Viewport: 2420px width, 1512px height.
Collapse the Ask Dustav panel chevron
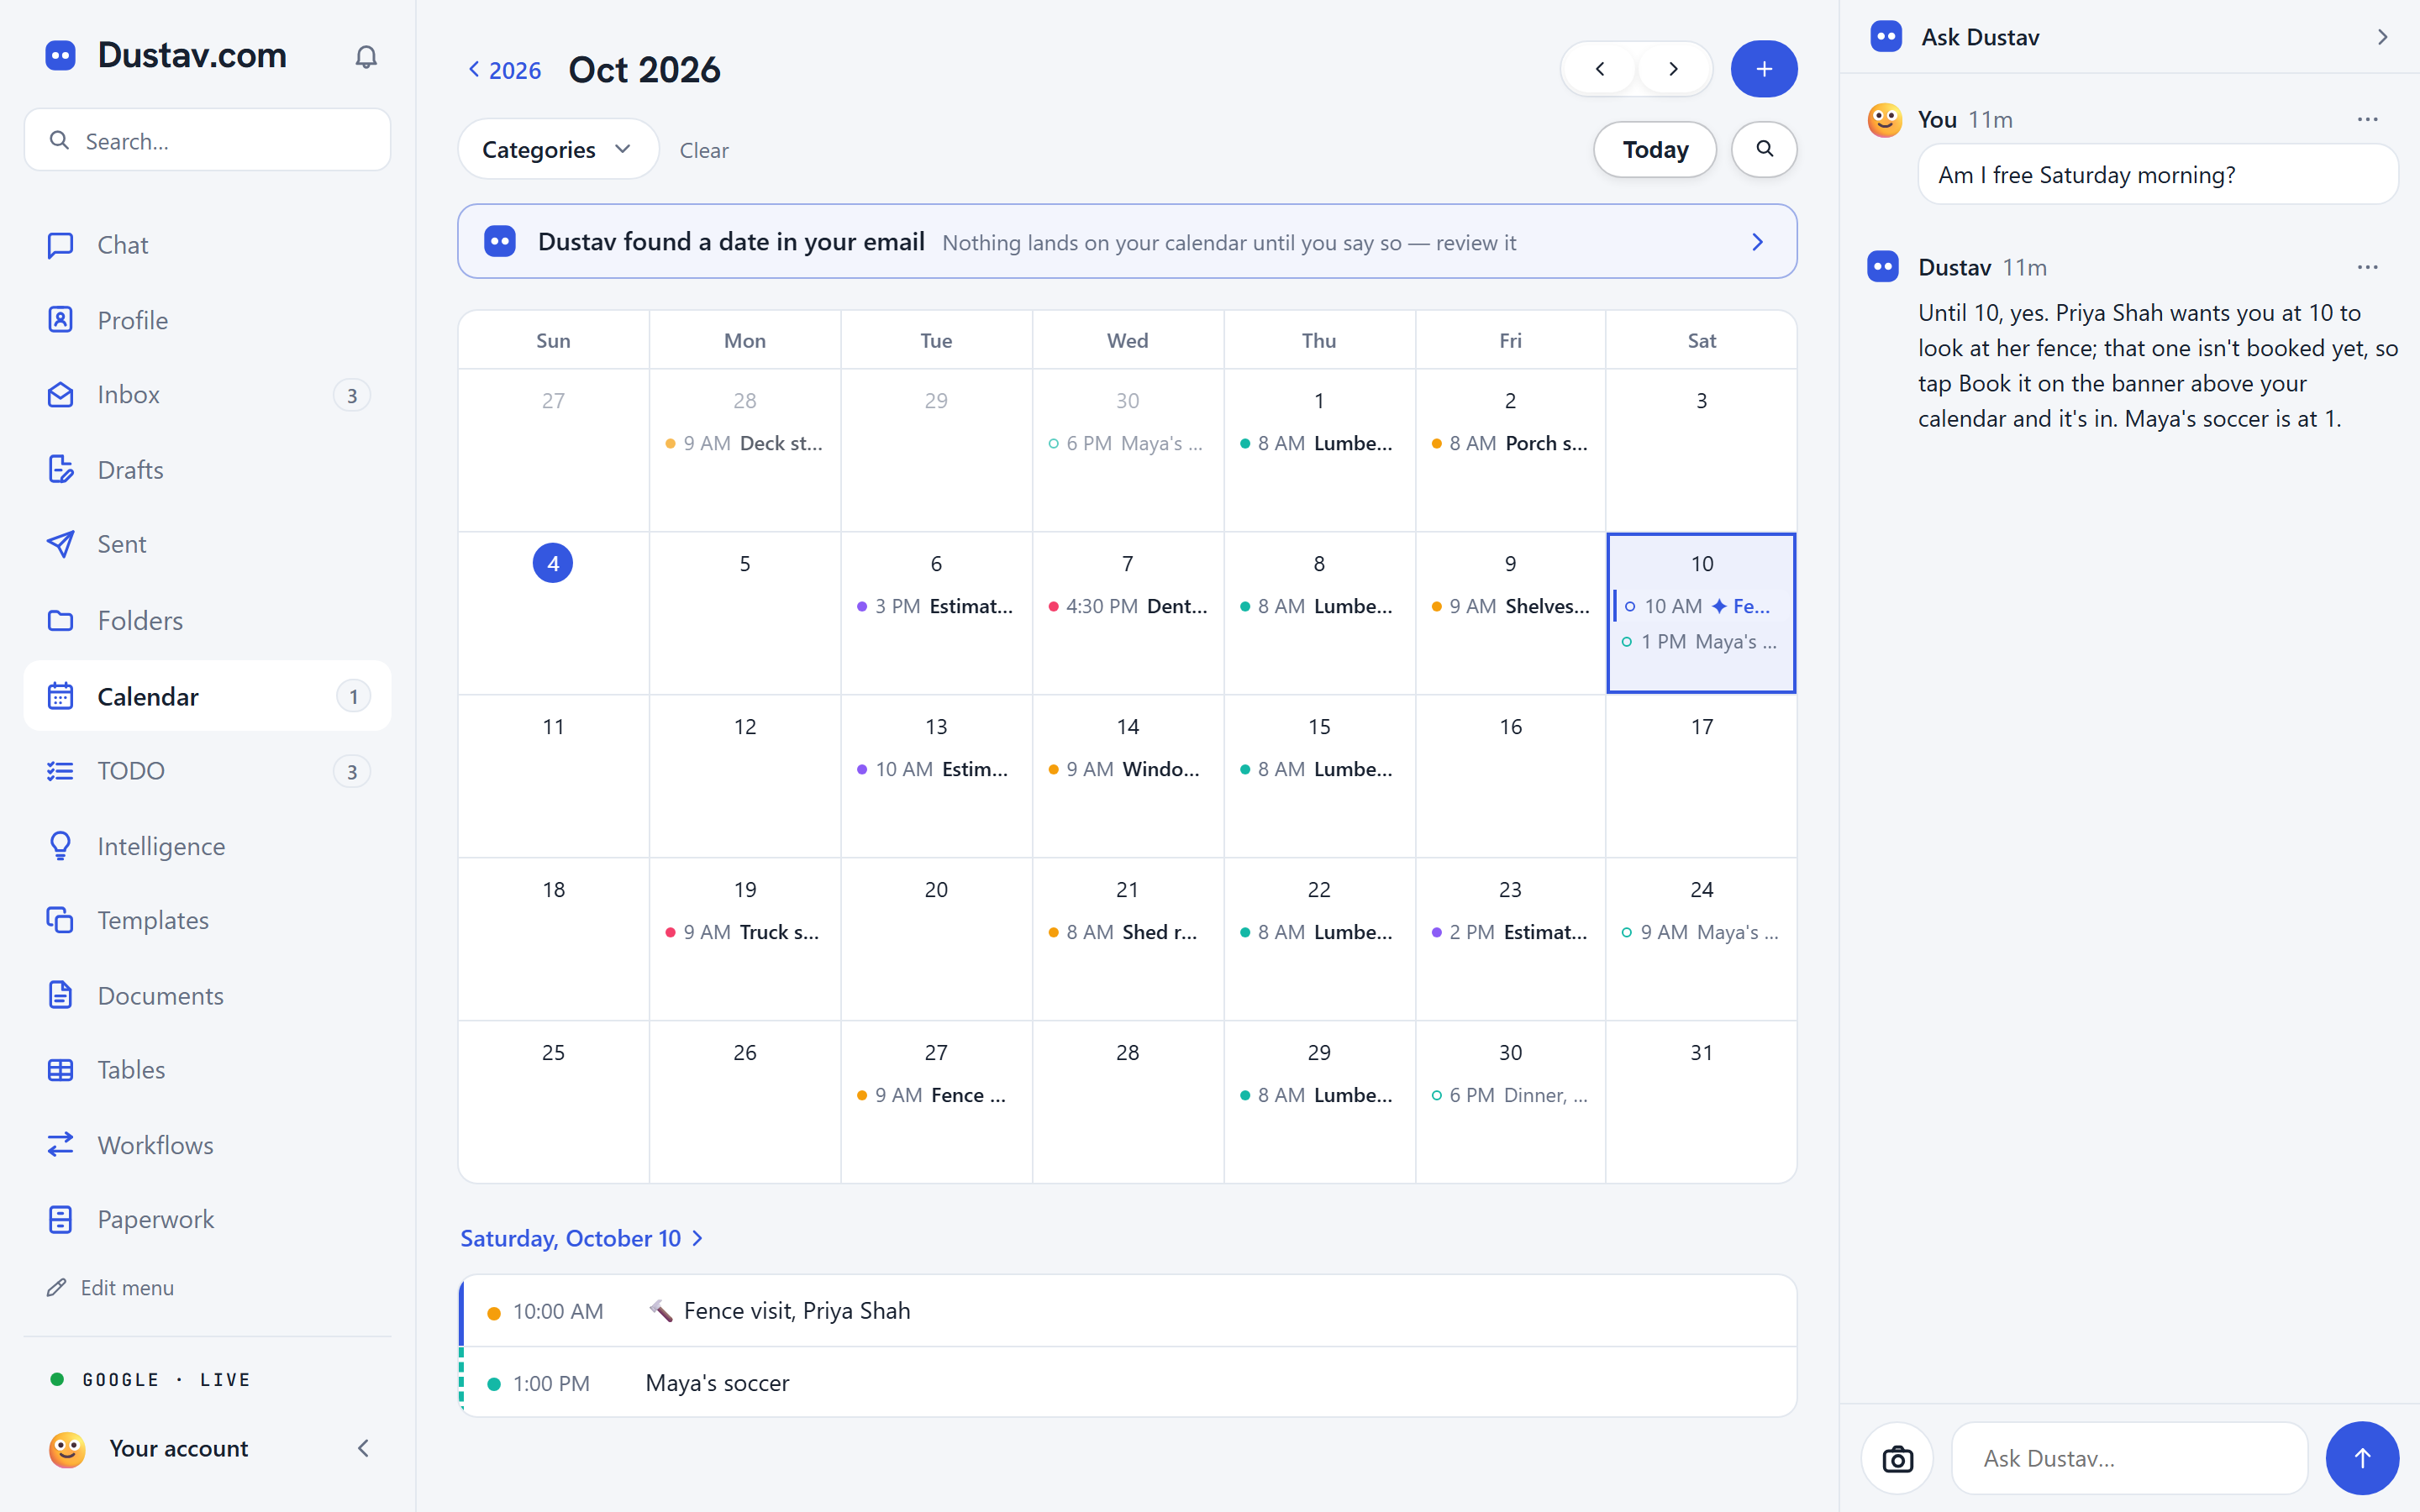[2382, 37]
